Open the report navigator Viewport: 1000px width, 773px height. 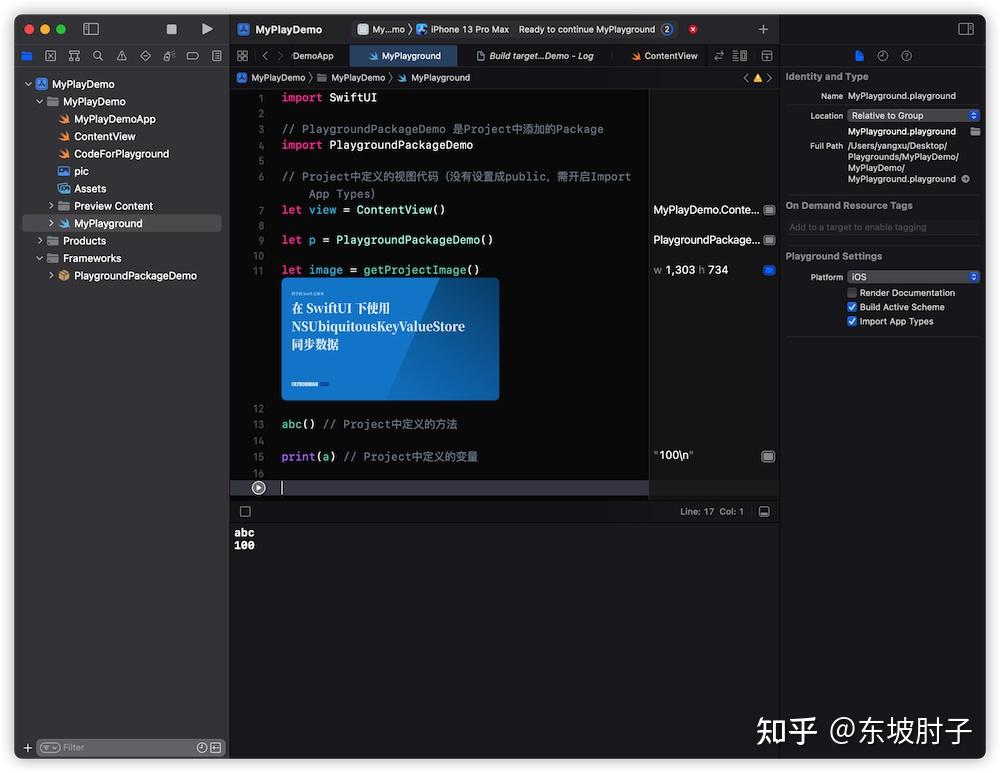point(216,56)
